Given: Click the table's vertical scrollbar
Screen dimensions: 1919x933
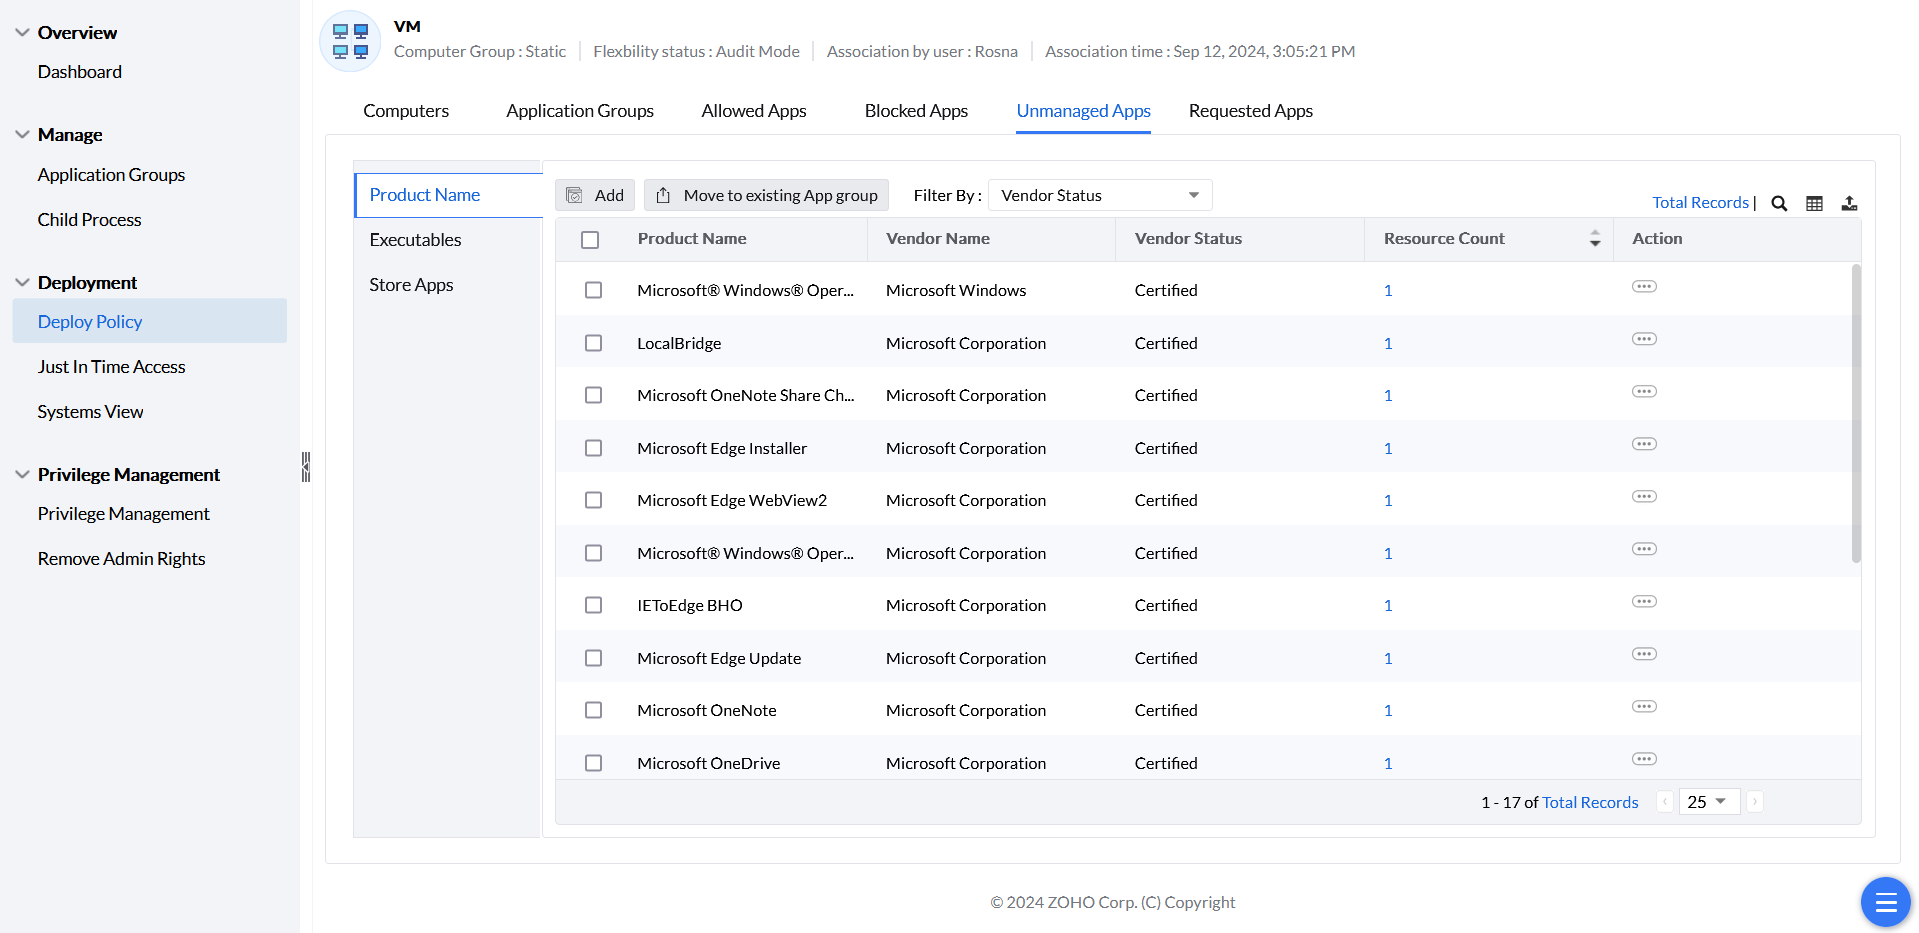Looking at the screenshot, I should click(x=1856, y=414).
